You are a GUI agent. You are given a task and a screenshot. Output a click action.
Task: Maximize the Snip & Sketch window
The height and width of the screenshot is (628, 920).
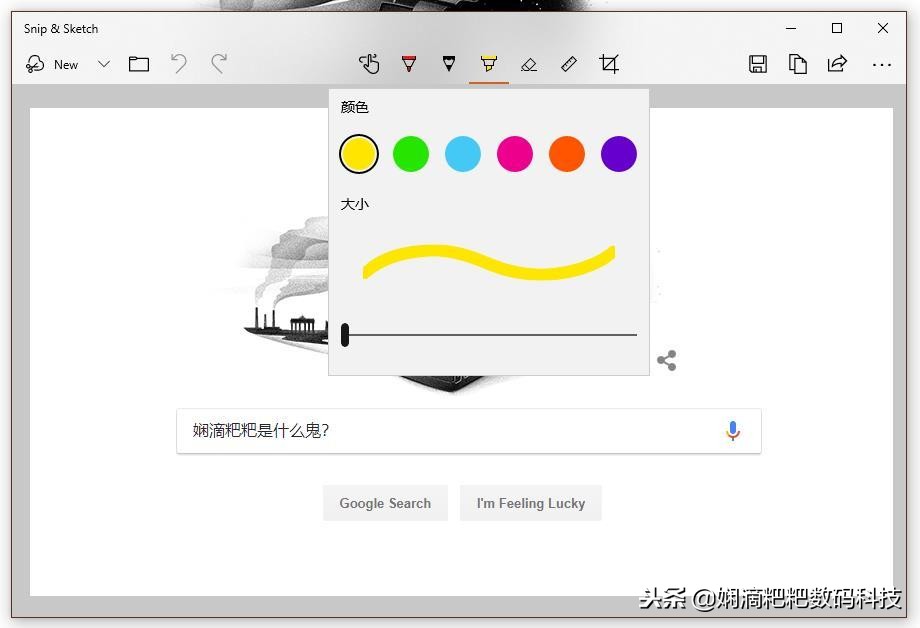837,28
